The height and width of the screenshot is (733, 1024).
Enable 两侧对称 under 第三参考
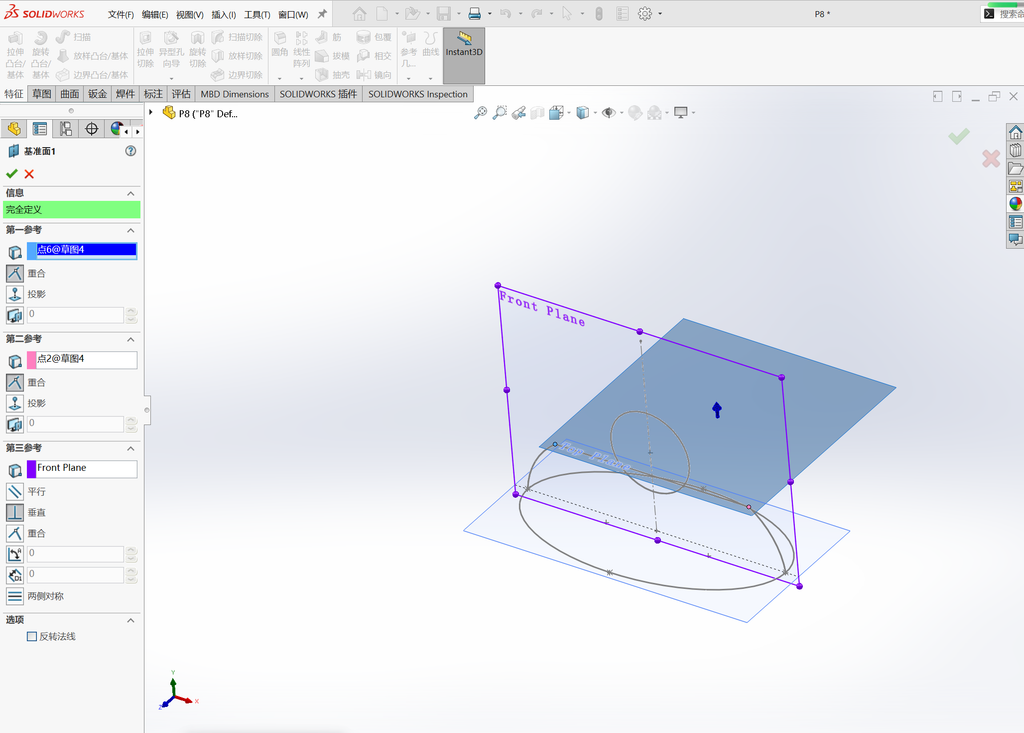coord(15,596)
